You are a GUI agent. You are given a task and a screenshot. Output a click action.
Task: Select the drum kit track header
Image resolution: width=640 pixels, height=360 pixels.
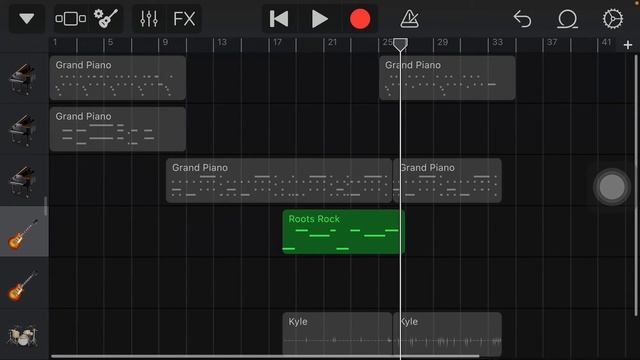coord(24,335)
